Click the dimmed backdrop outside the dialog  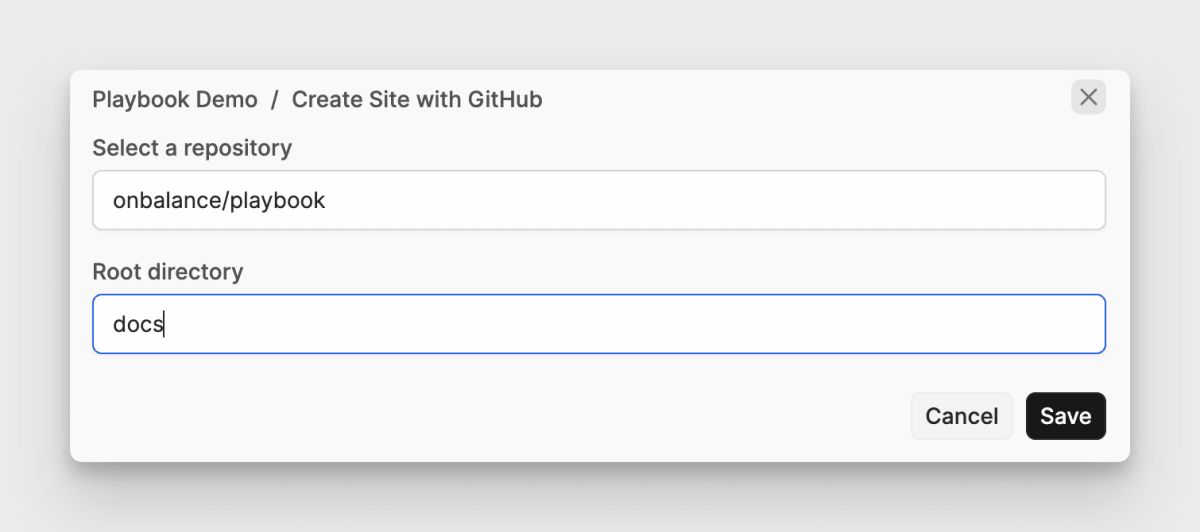coord(600,500)
